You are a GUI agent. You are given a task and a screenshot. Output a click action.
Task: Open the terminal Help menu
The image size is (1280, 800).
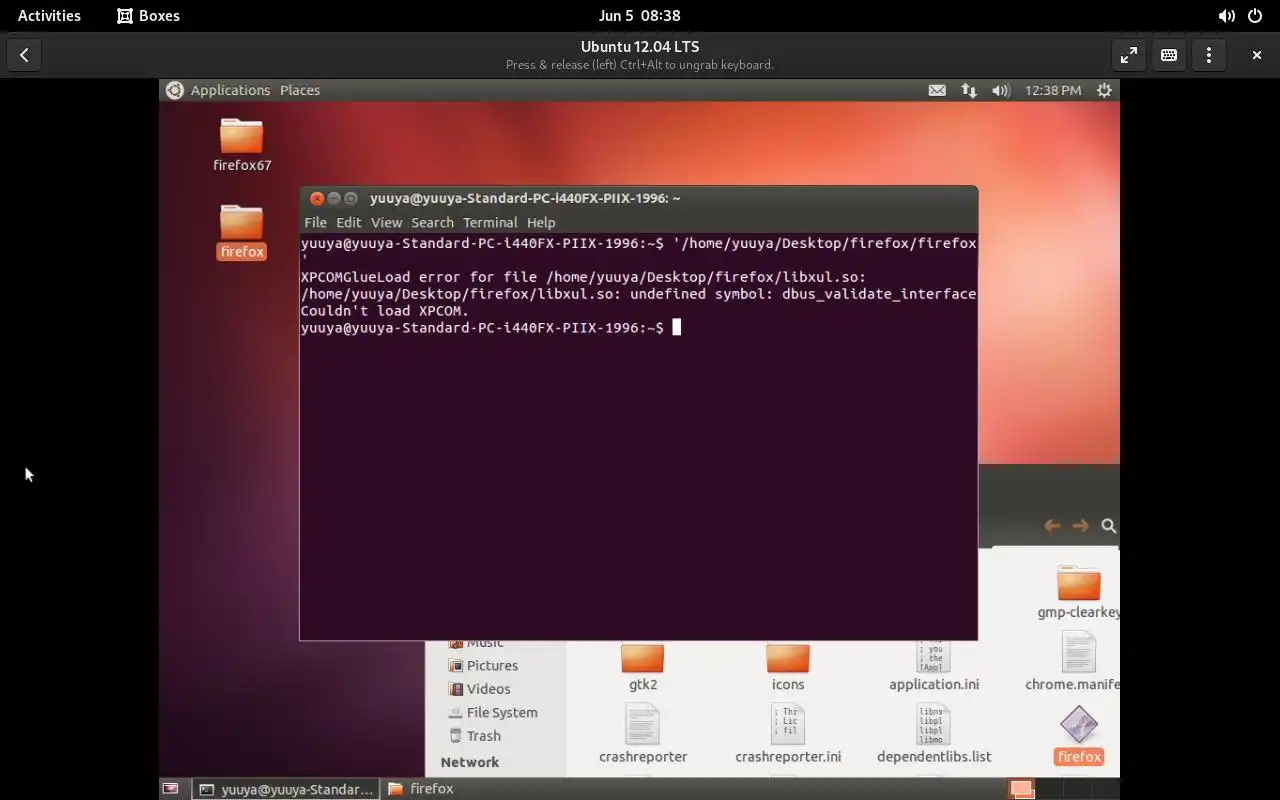click(541, 222)
